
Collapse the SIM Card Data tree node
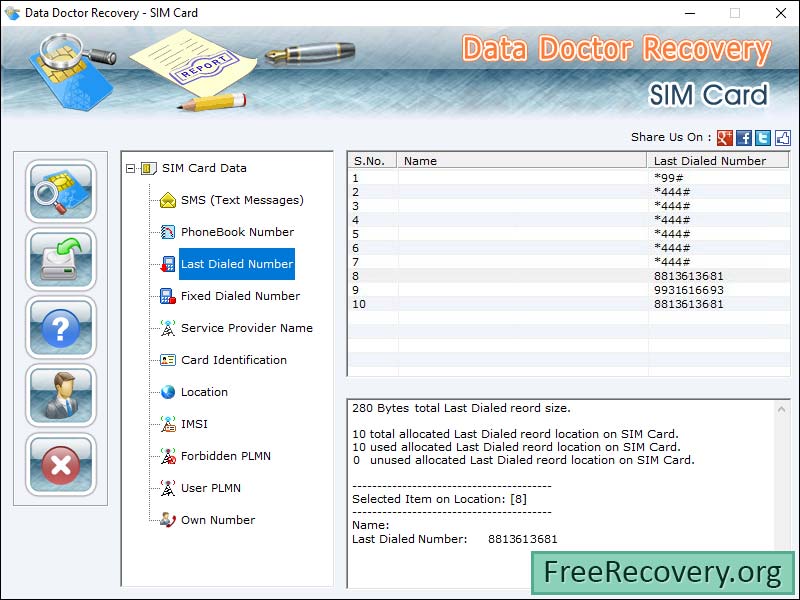click(x=132, y=168)
